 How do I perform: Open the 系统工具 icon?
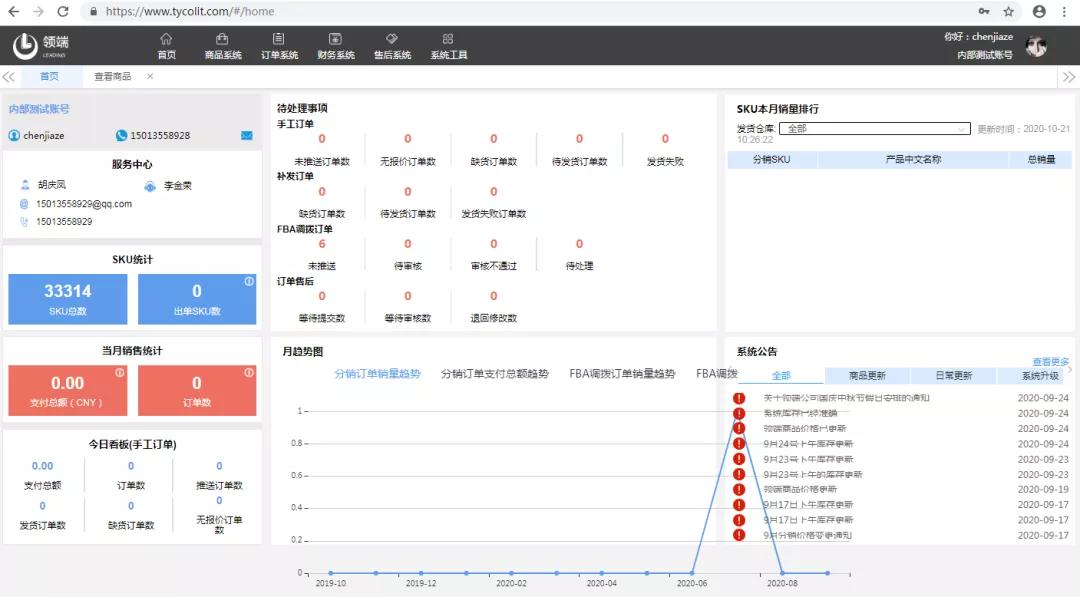[449, 41]
